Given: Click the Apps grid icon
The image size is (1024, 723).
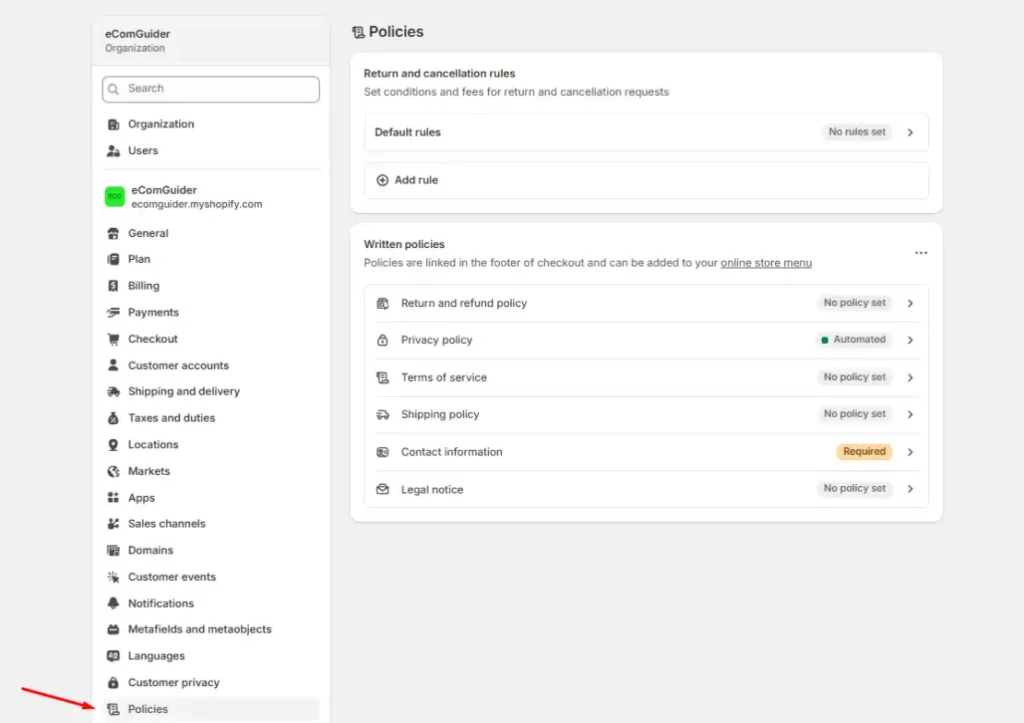Looking at the screenshot, I should (x=114, y=498).
